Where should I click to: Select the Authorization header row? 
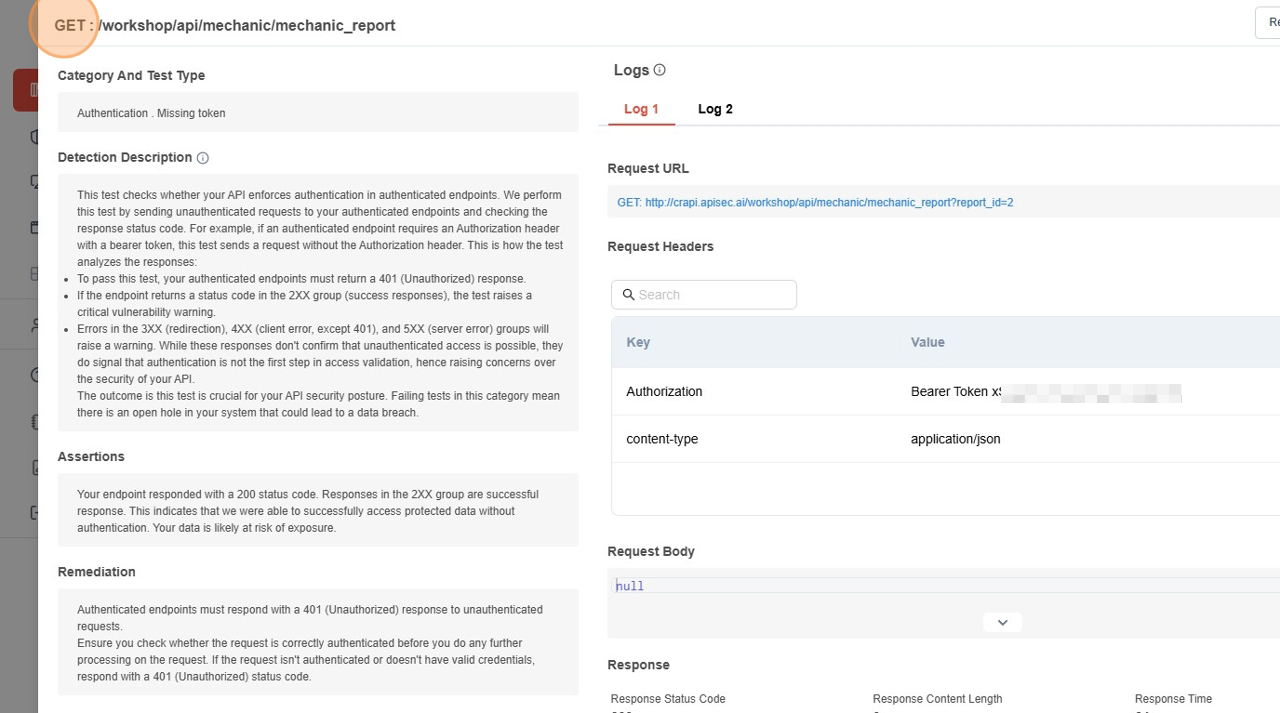pos(664,391)
